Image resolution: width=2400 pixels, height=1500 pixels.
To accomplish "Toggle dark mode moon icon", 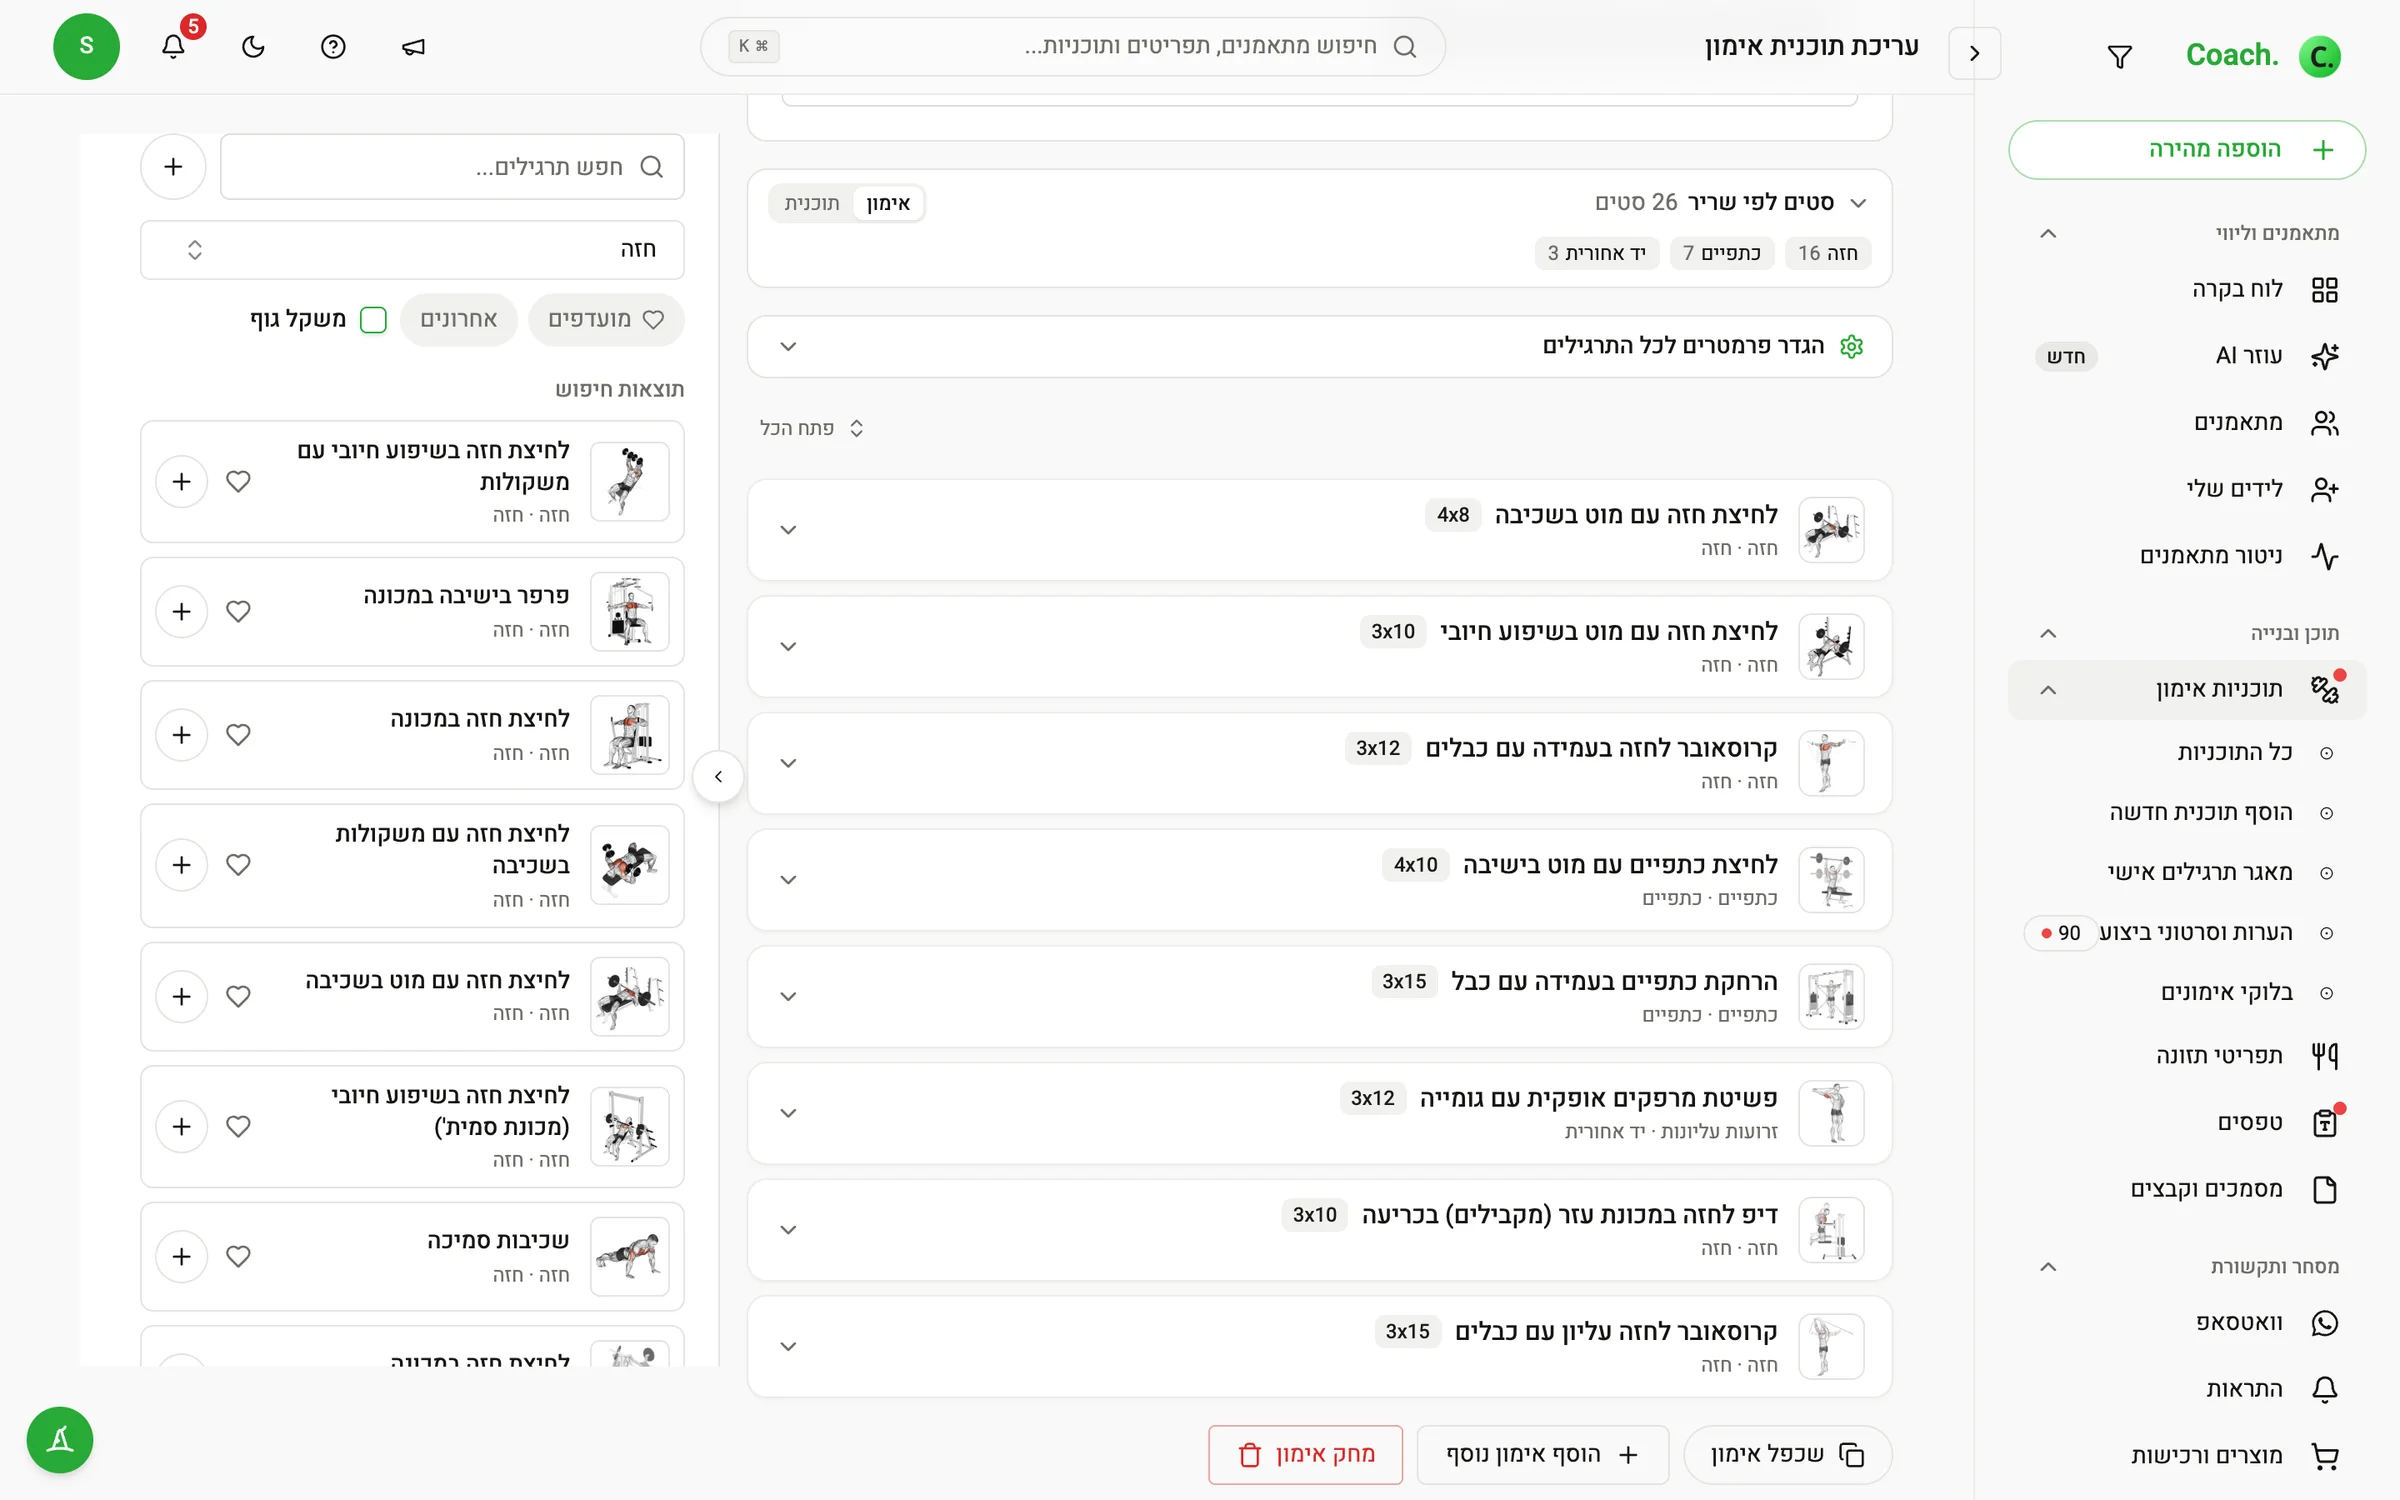I will (253, 47).
